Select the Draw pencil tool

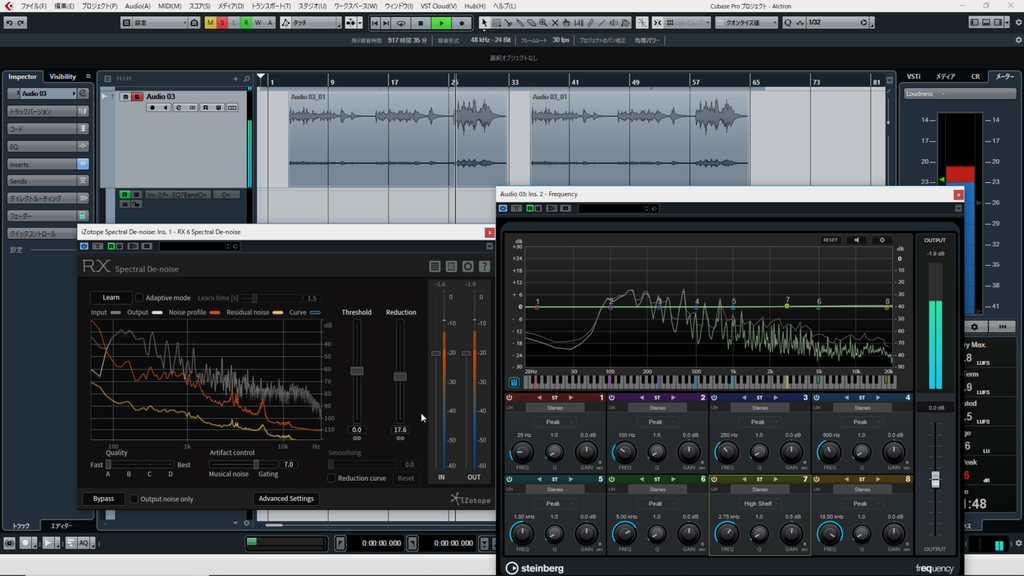pos(590,23)
